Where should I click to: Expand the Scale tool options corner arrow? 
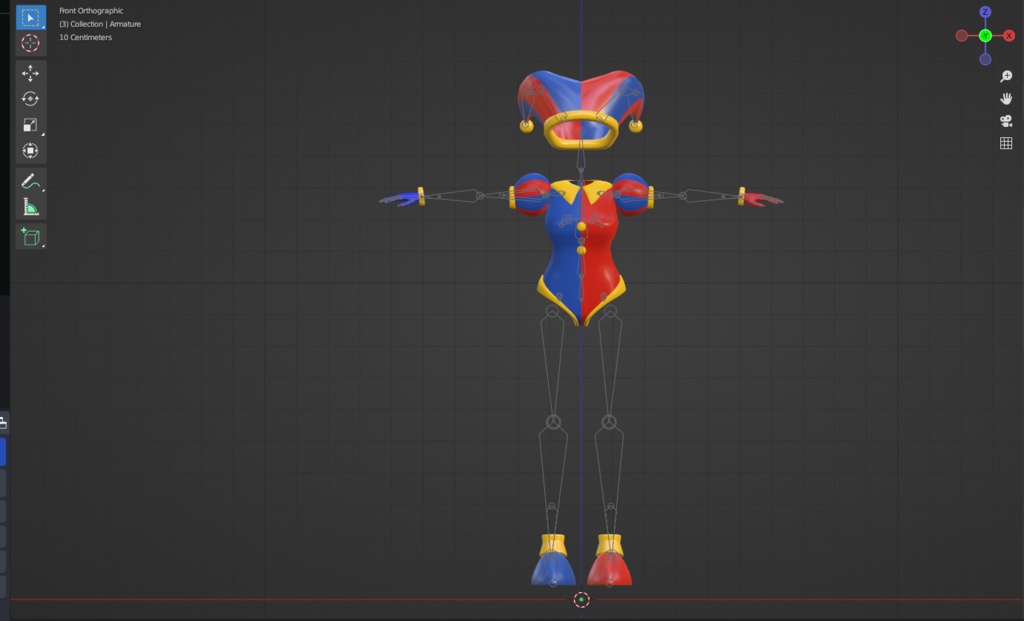[x=41, y=135]
